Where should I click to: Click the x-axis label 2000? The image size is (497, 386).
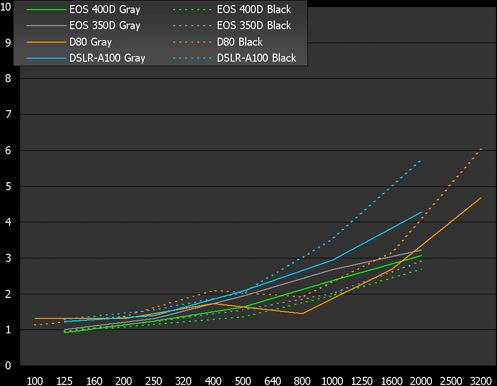421,381
